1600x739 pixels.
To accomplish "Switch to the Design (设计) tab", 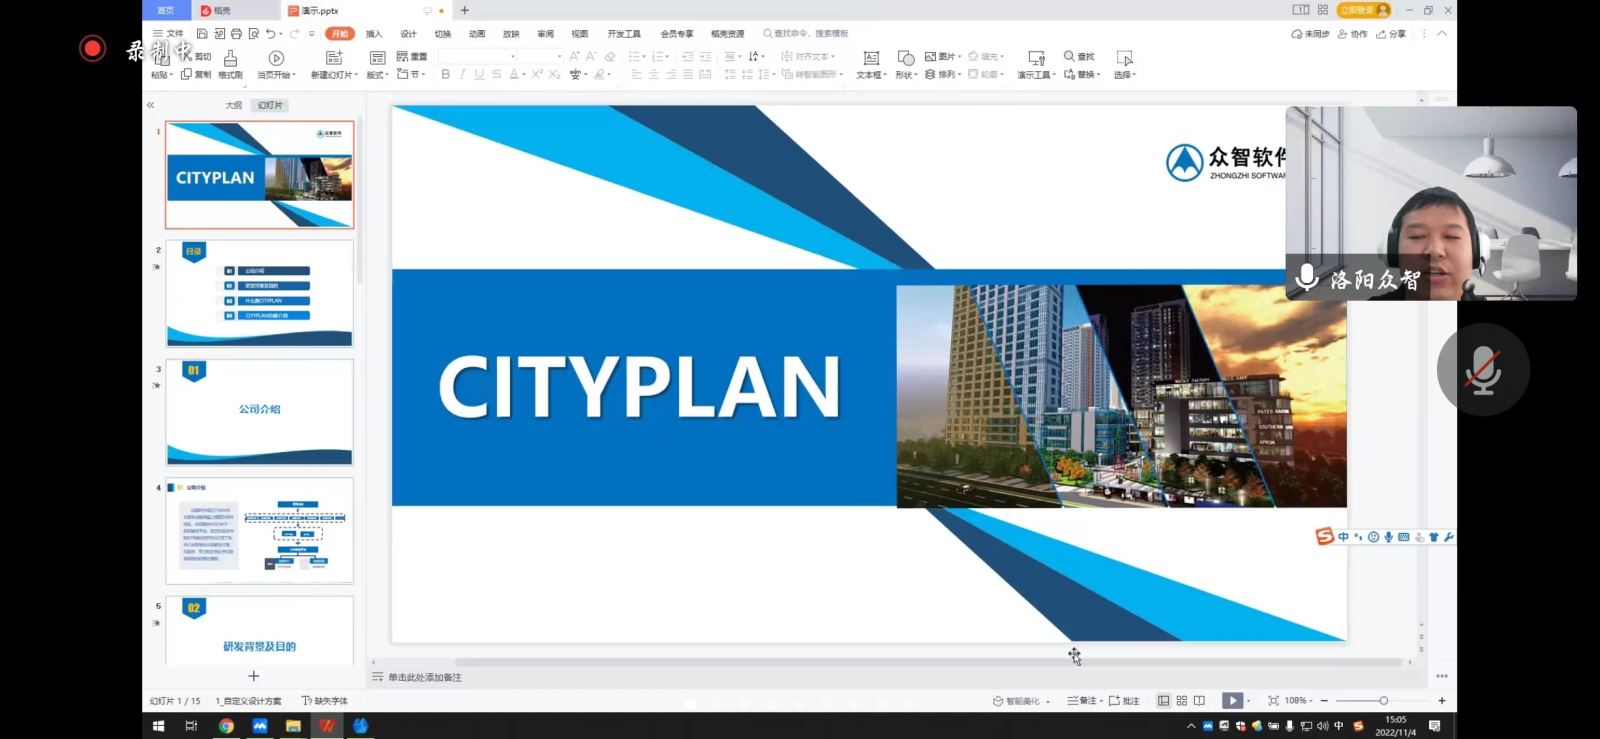I will tap(408, 34).
